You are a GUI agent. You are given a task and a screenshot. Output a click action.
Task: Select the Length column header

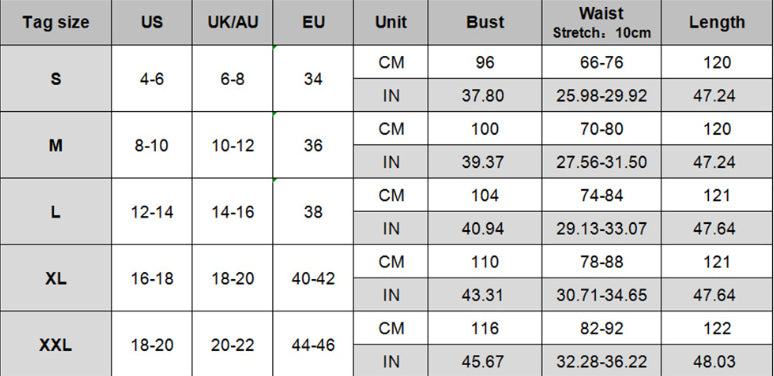point(717,22)
